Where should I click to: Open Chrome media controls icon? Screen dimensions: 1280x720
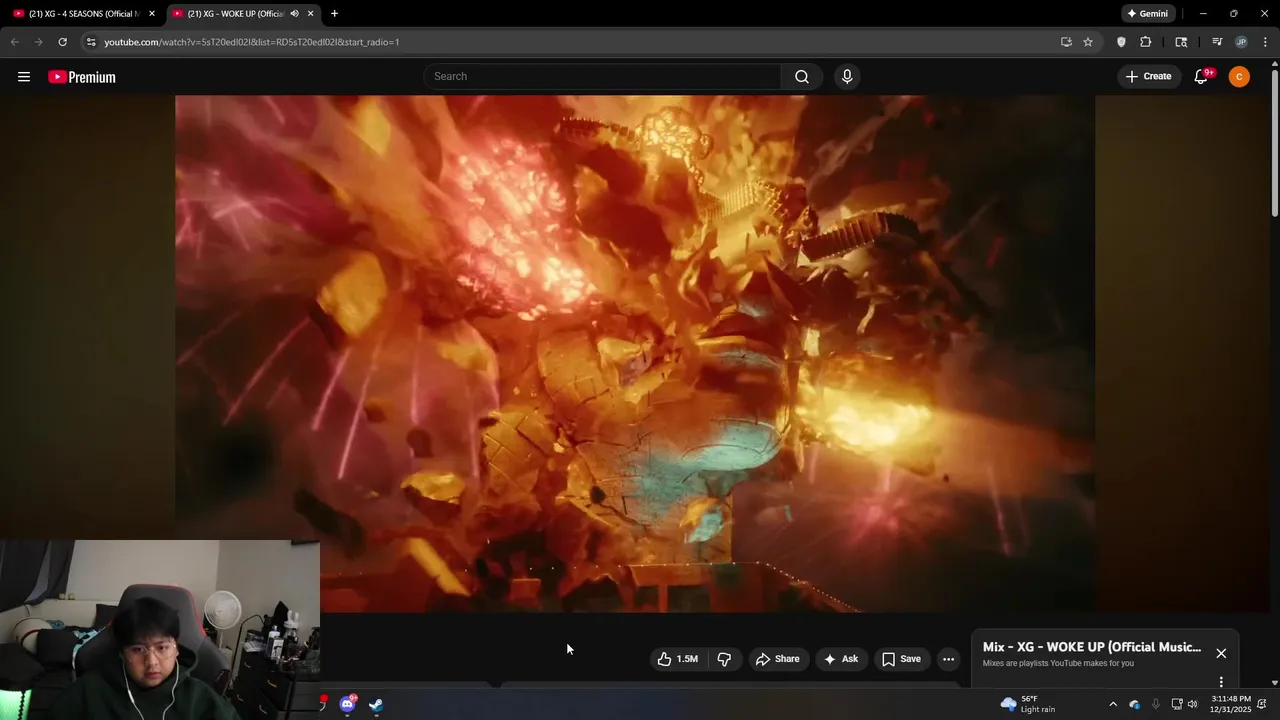[x=1217, y=42]
